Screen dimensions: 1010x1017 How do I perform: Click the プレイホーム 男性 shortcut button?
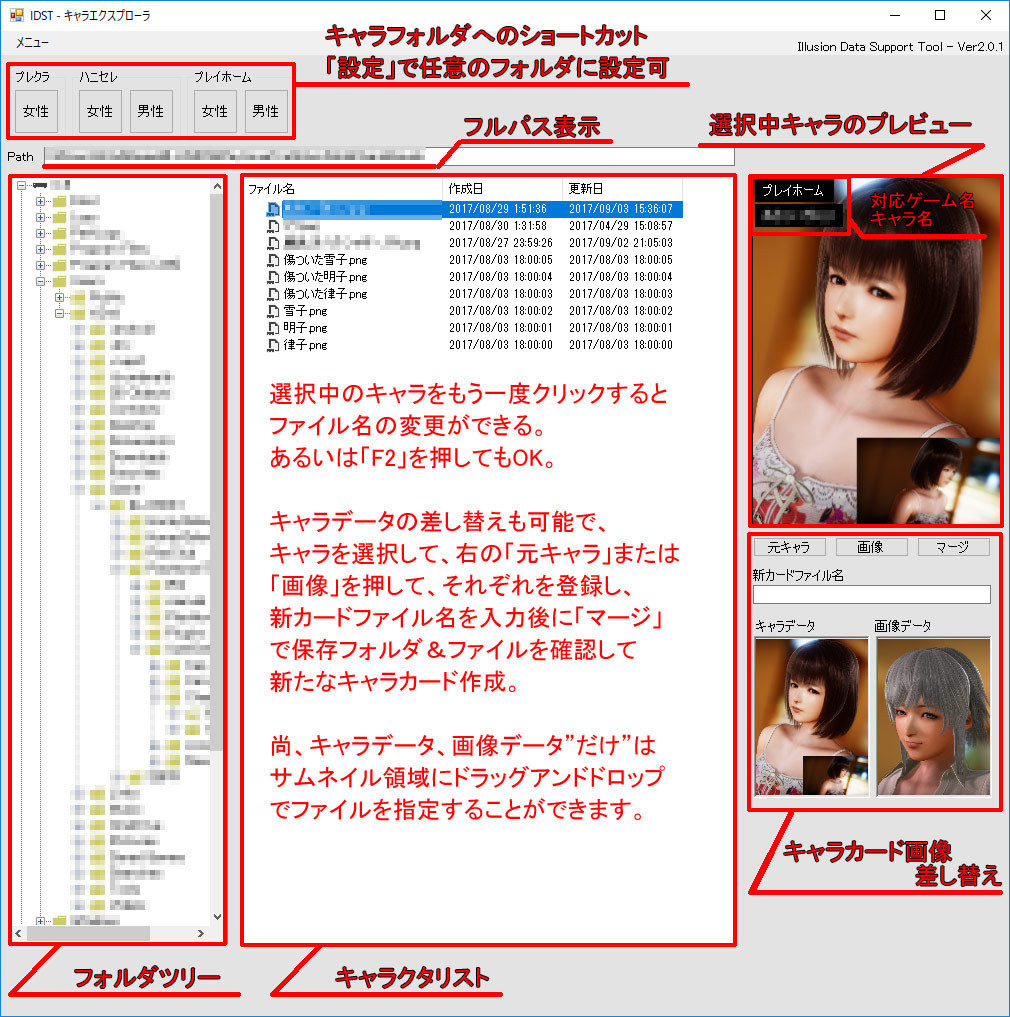[266, 112]
